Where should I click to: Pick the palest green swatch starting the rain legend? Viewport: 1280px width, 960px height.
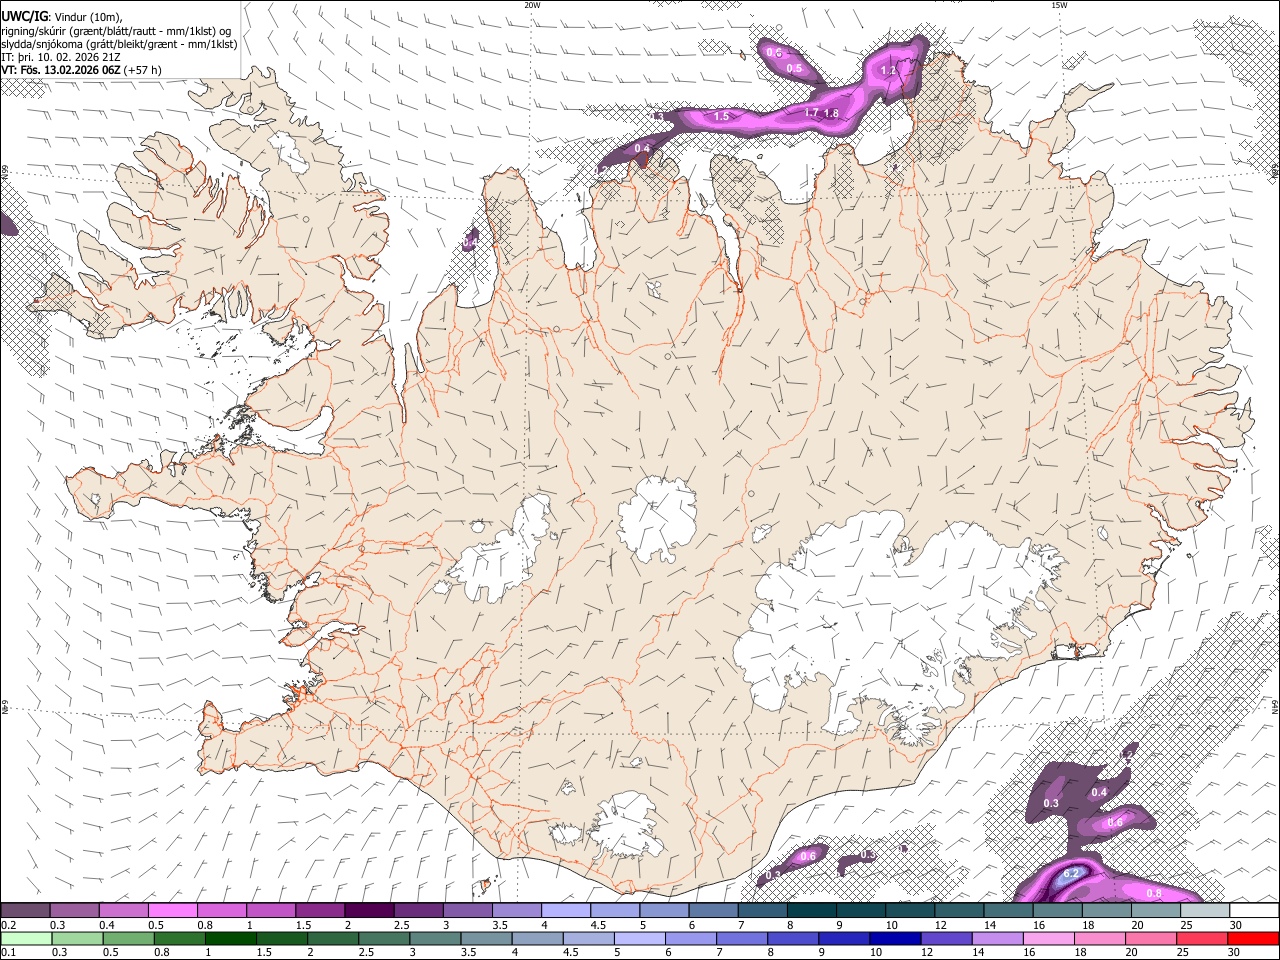[26, 938]
